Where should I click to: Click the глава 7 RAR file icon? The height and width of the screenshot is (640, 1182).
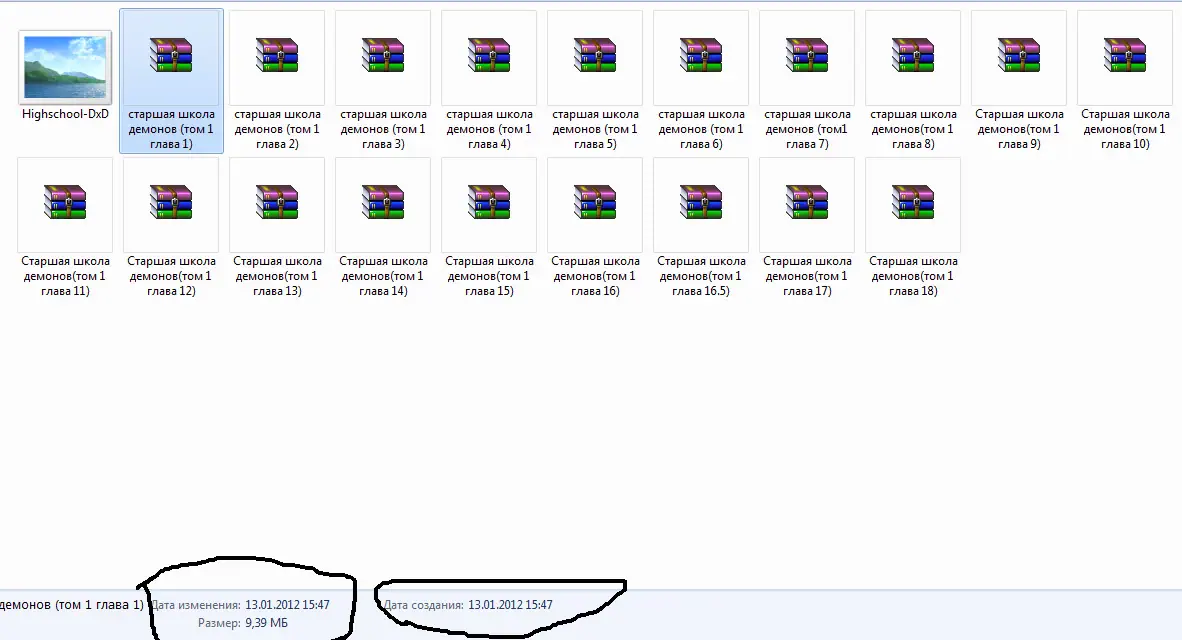tap(807, 55)
